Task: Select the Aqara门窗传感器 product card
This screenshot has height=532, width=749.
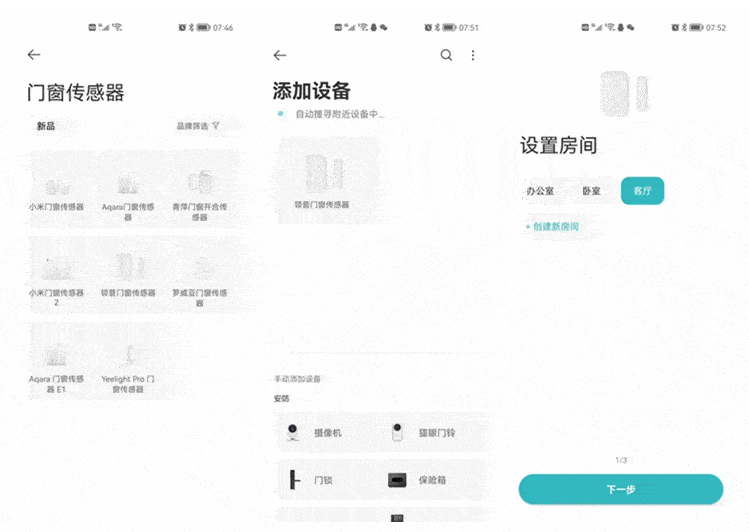Action: 128,189
